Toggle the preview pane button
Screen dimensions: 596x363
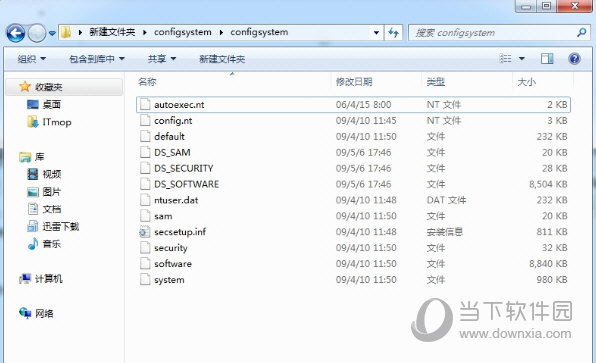coord(547,59)
